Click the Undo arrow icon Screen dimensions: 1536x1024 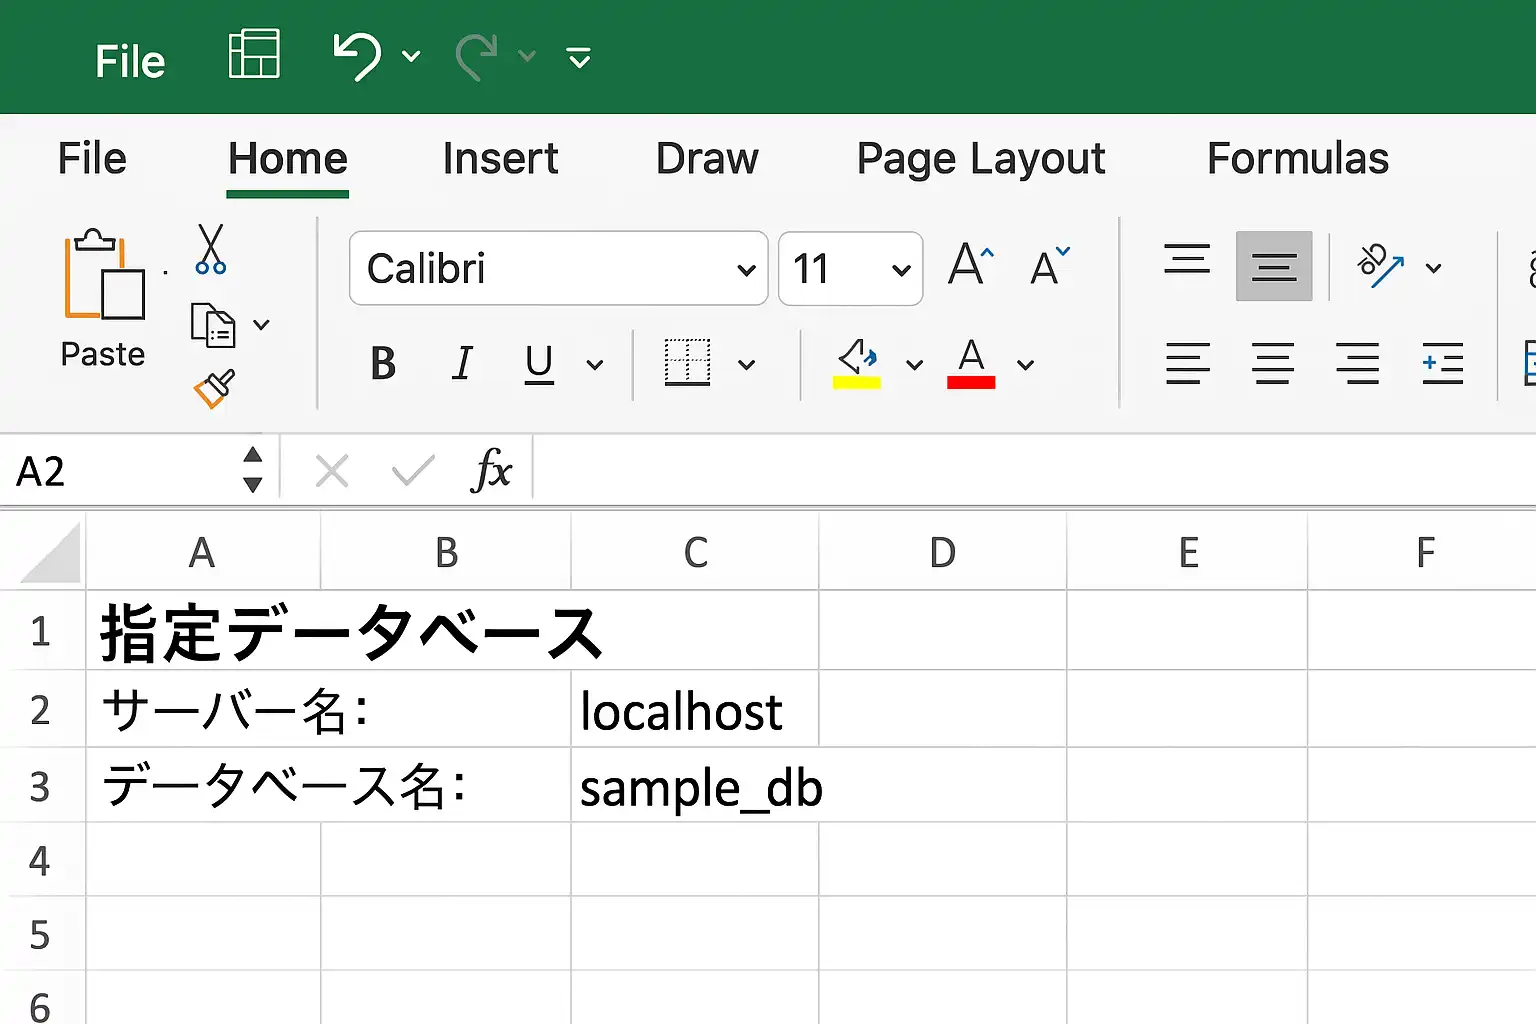357,56
